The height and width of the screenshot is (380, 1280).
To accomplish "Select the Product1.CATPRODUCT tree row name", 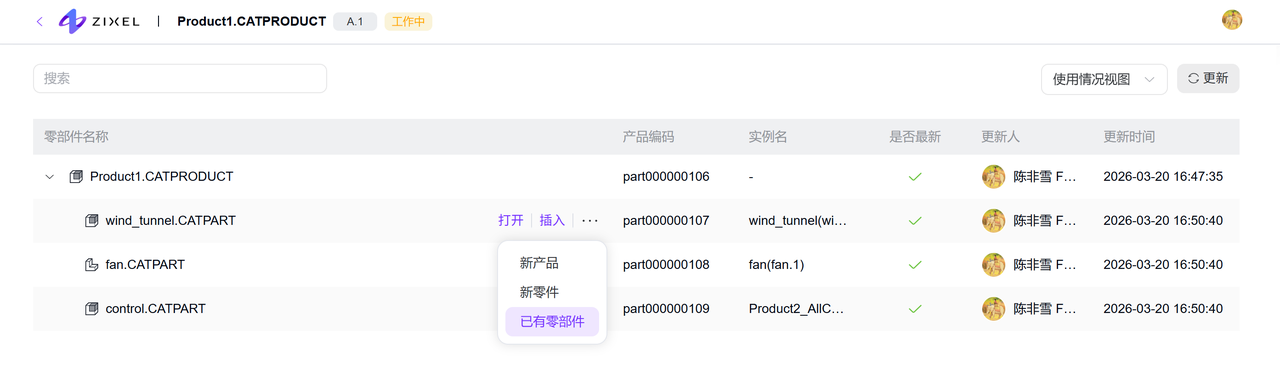I will click(161, 177).
